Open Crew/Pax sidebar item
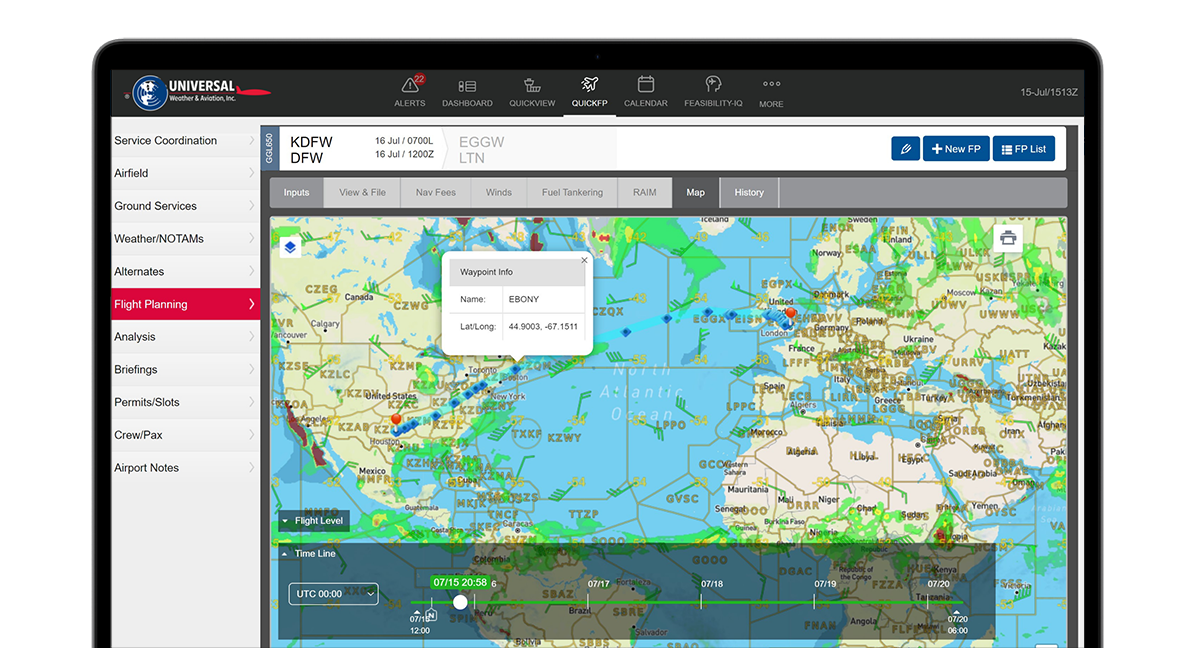Screen dimensions: 1200x648 (185, 435)
